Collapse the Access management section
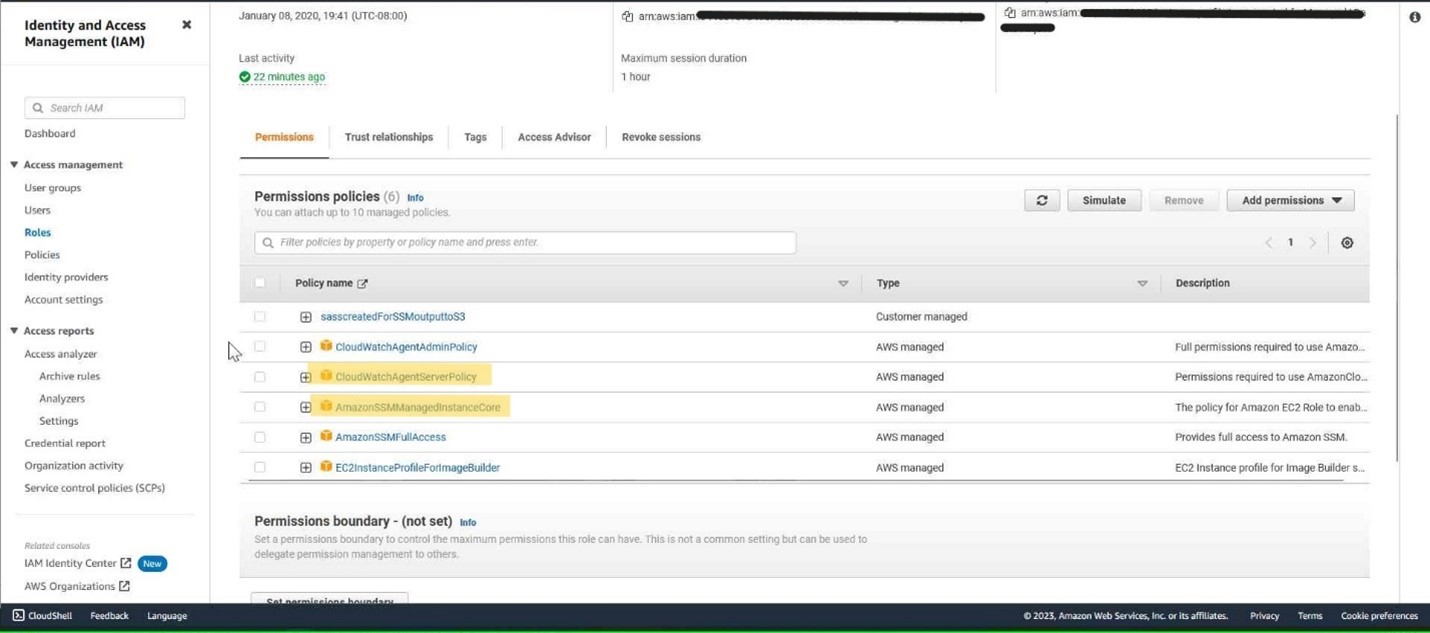1430x633 pixels. (x=14, y=165)
